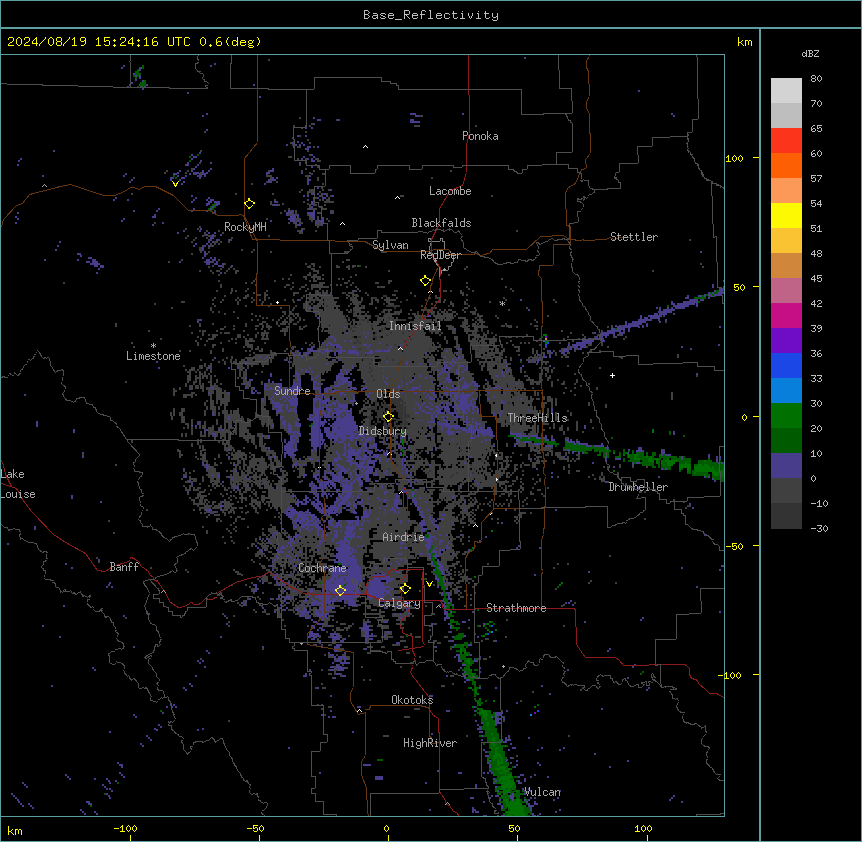Click the RockyMH label
The width and height of the screenshot is (862, 842).
245,227
